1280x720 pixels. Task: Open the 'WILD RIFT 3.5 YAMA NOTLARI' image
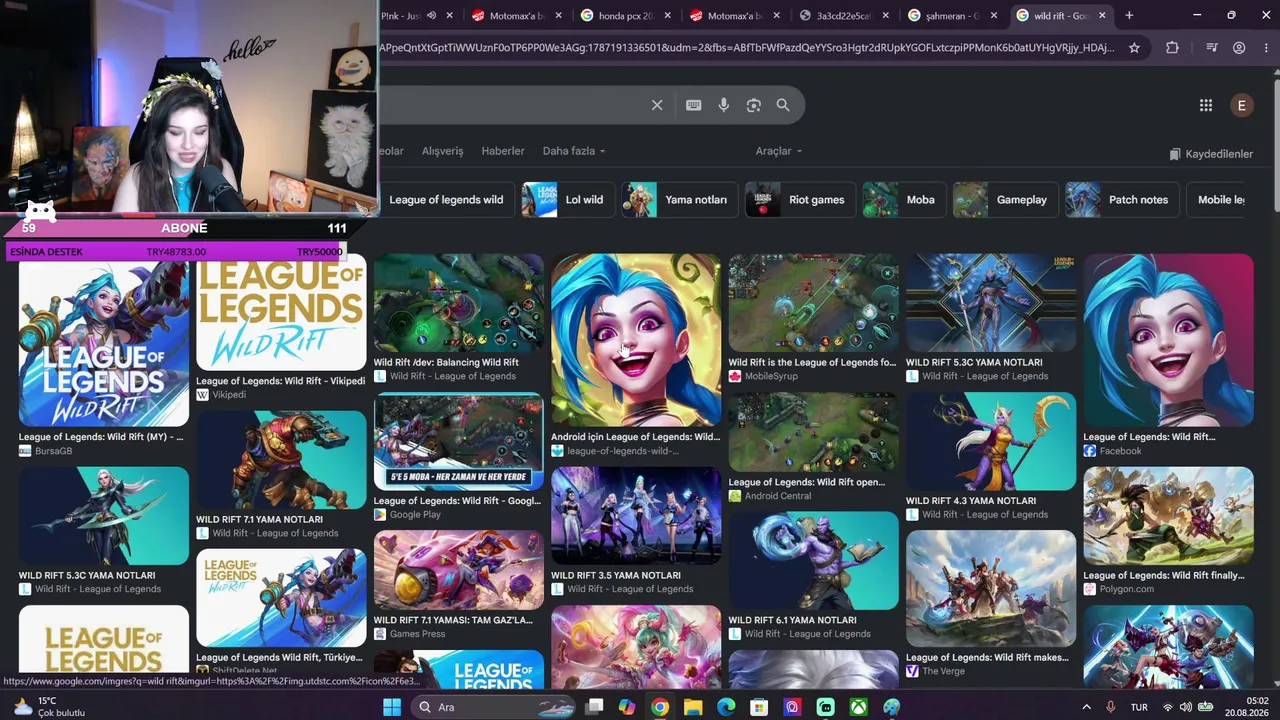click(636, 516)
